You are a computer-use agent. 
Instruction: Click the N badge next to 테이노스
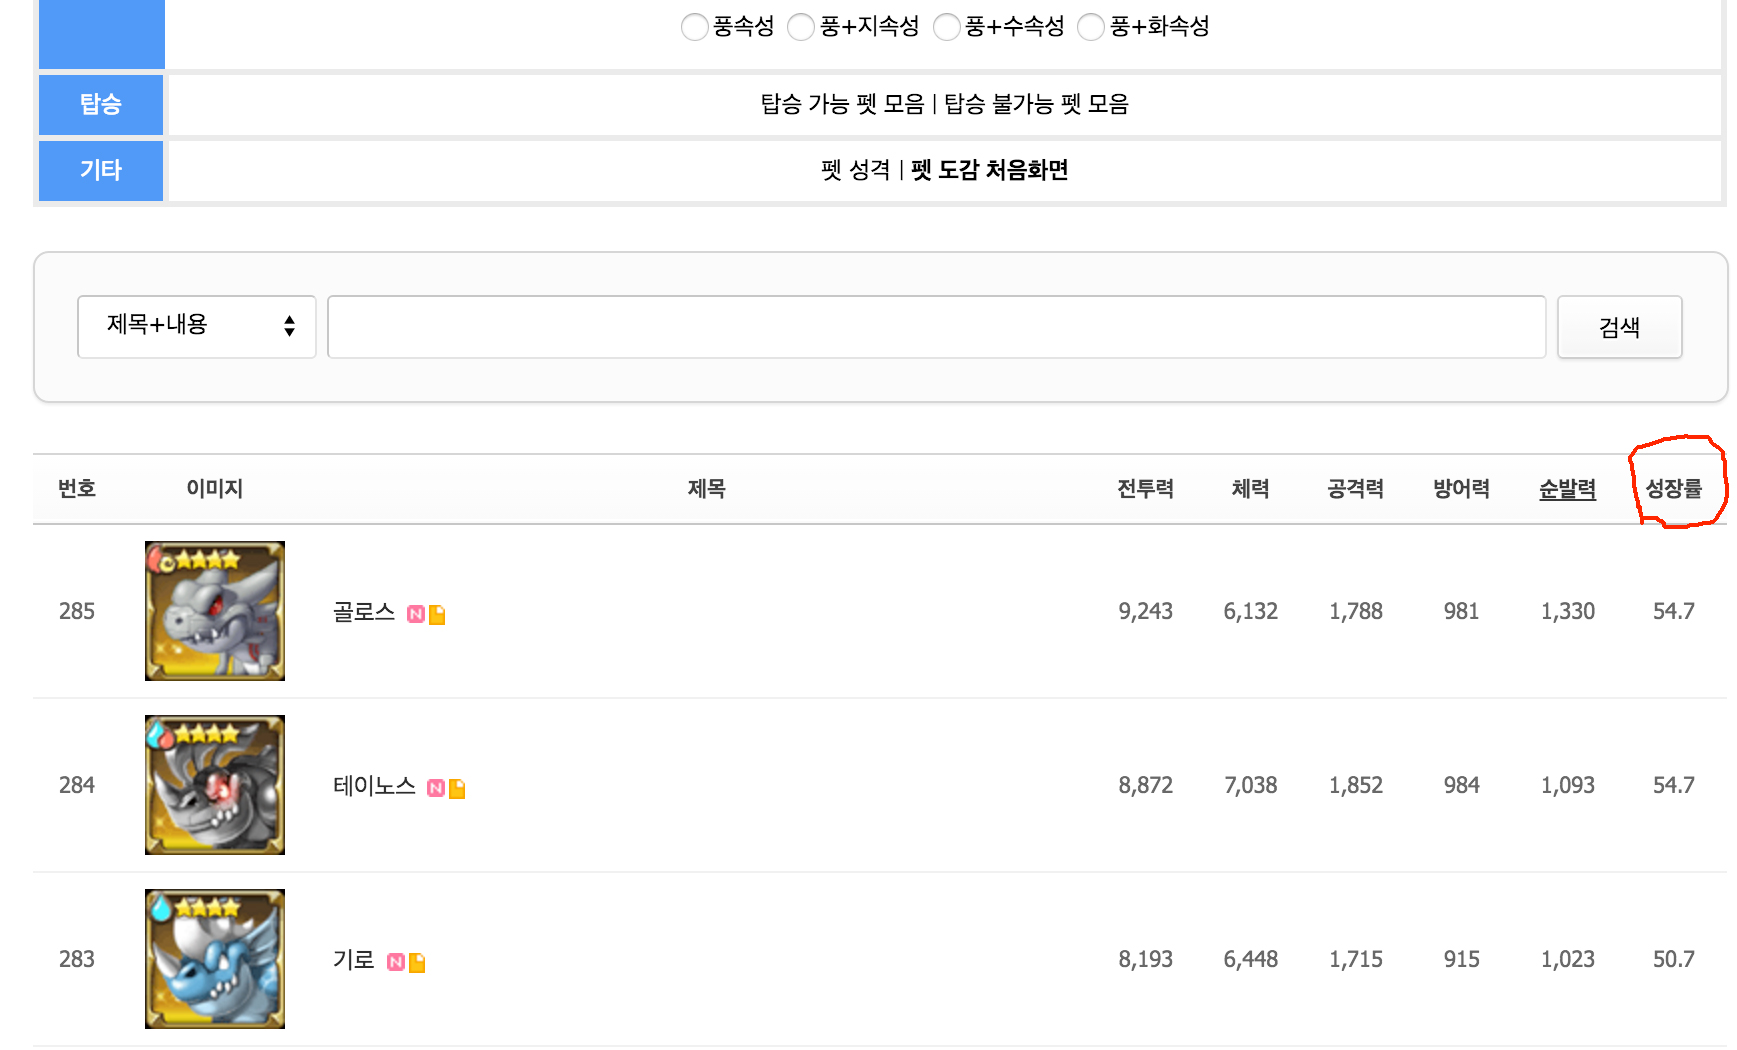click(x=436, y=788)
